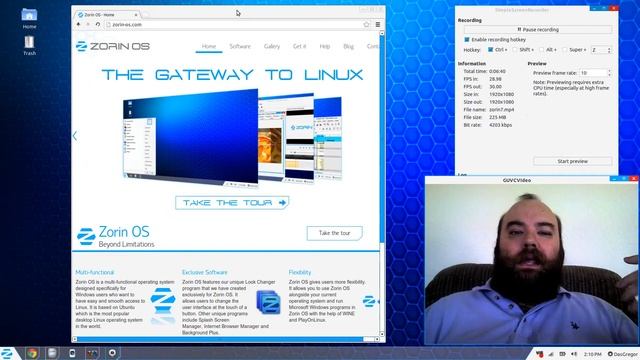The image size is (640, 360).
Task: Open the hotkey letter Z dropdown
Action: (x=601, y=50)
